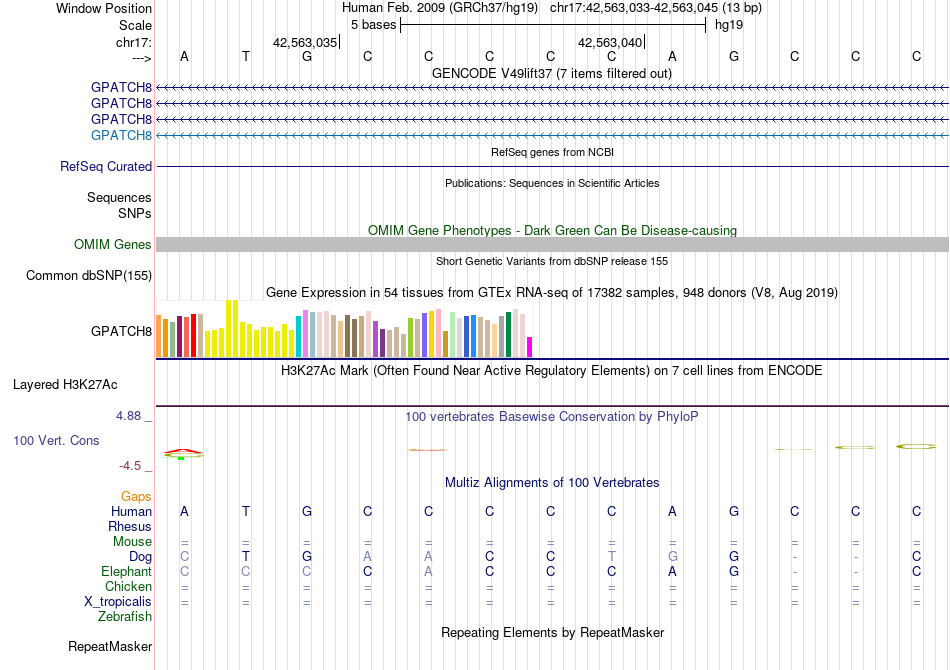
Task: Click the bright red GTEx expression bar
Action: pyautogui.click(x=193, y=336)
